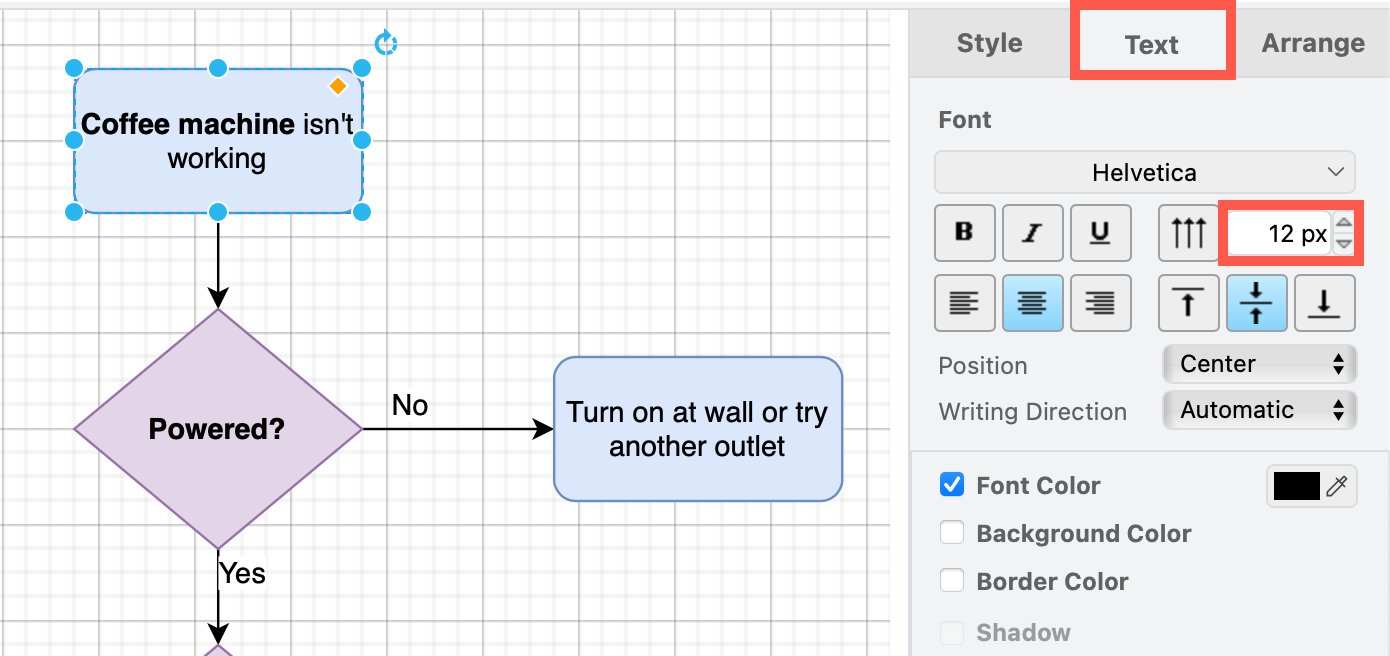The image size is (1390, 656).
Task: Set vertical alignment to bottom
Action: pyautogui.click(x=1324, y=303)
